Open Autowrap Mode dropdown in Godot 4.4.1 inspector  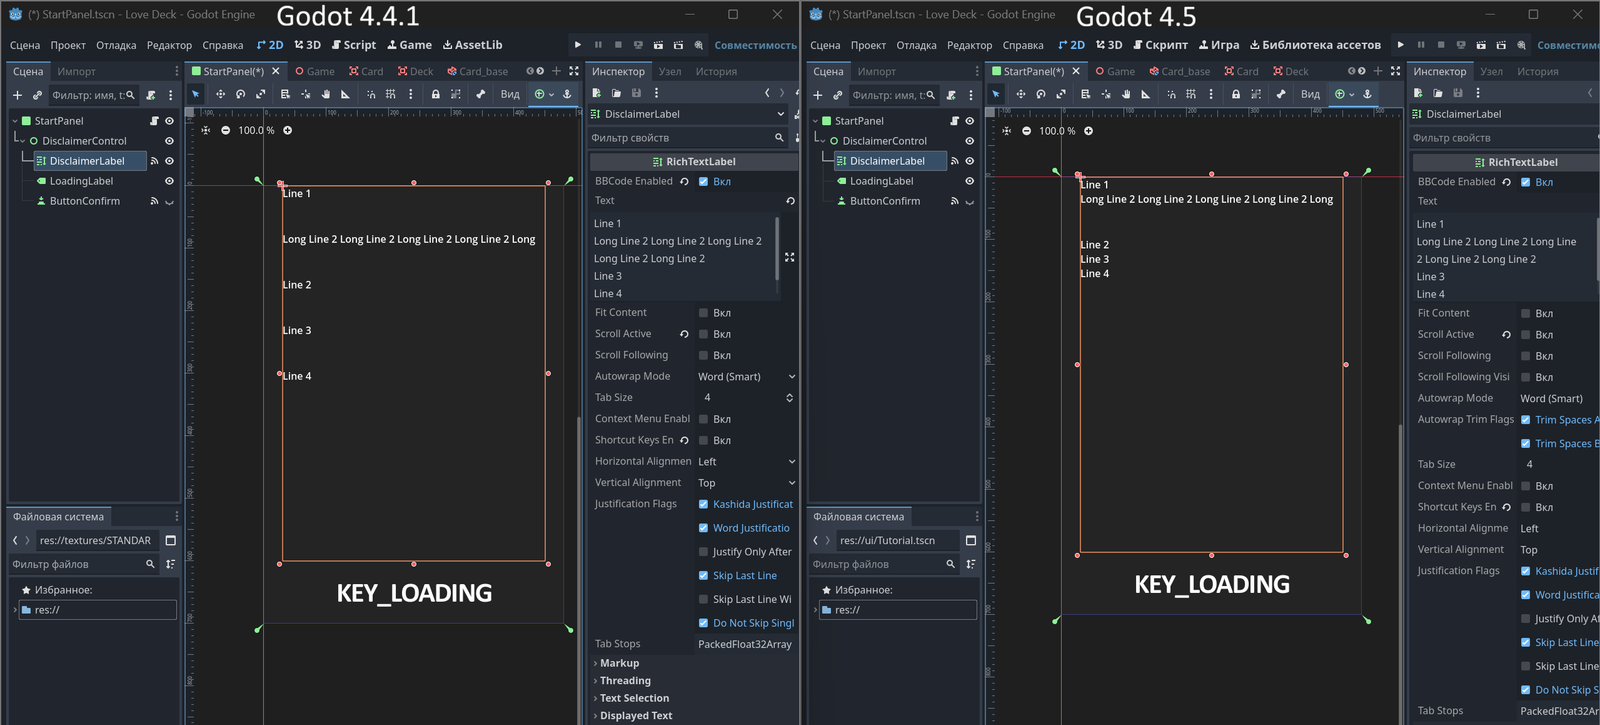point(746,377)
